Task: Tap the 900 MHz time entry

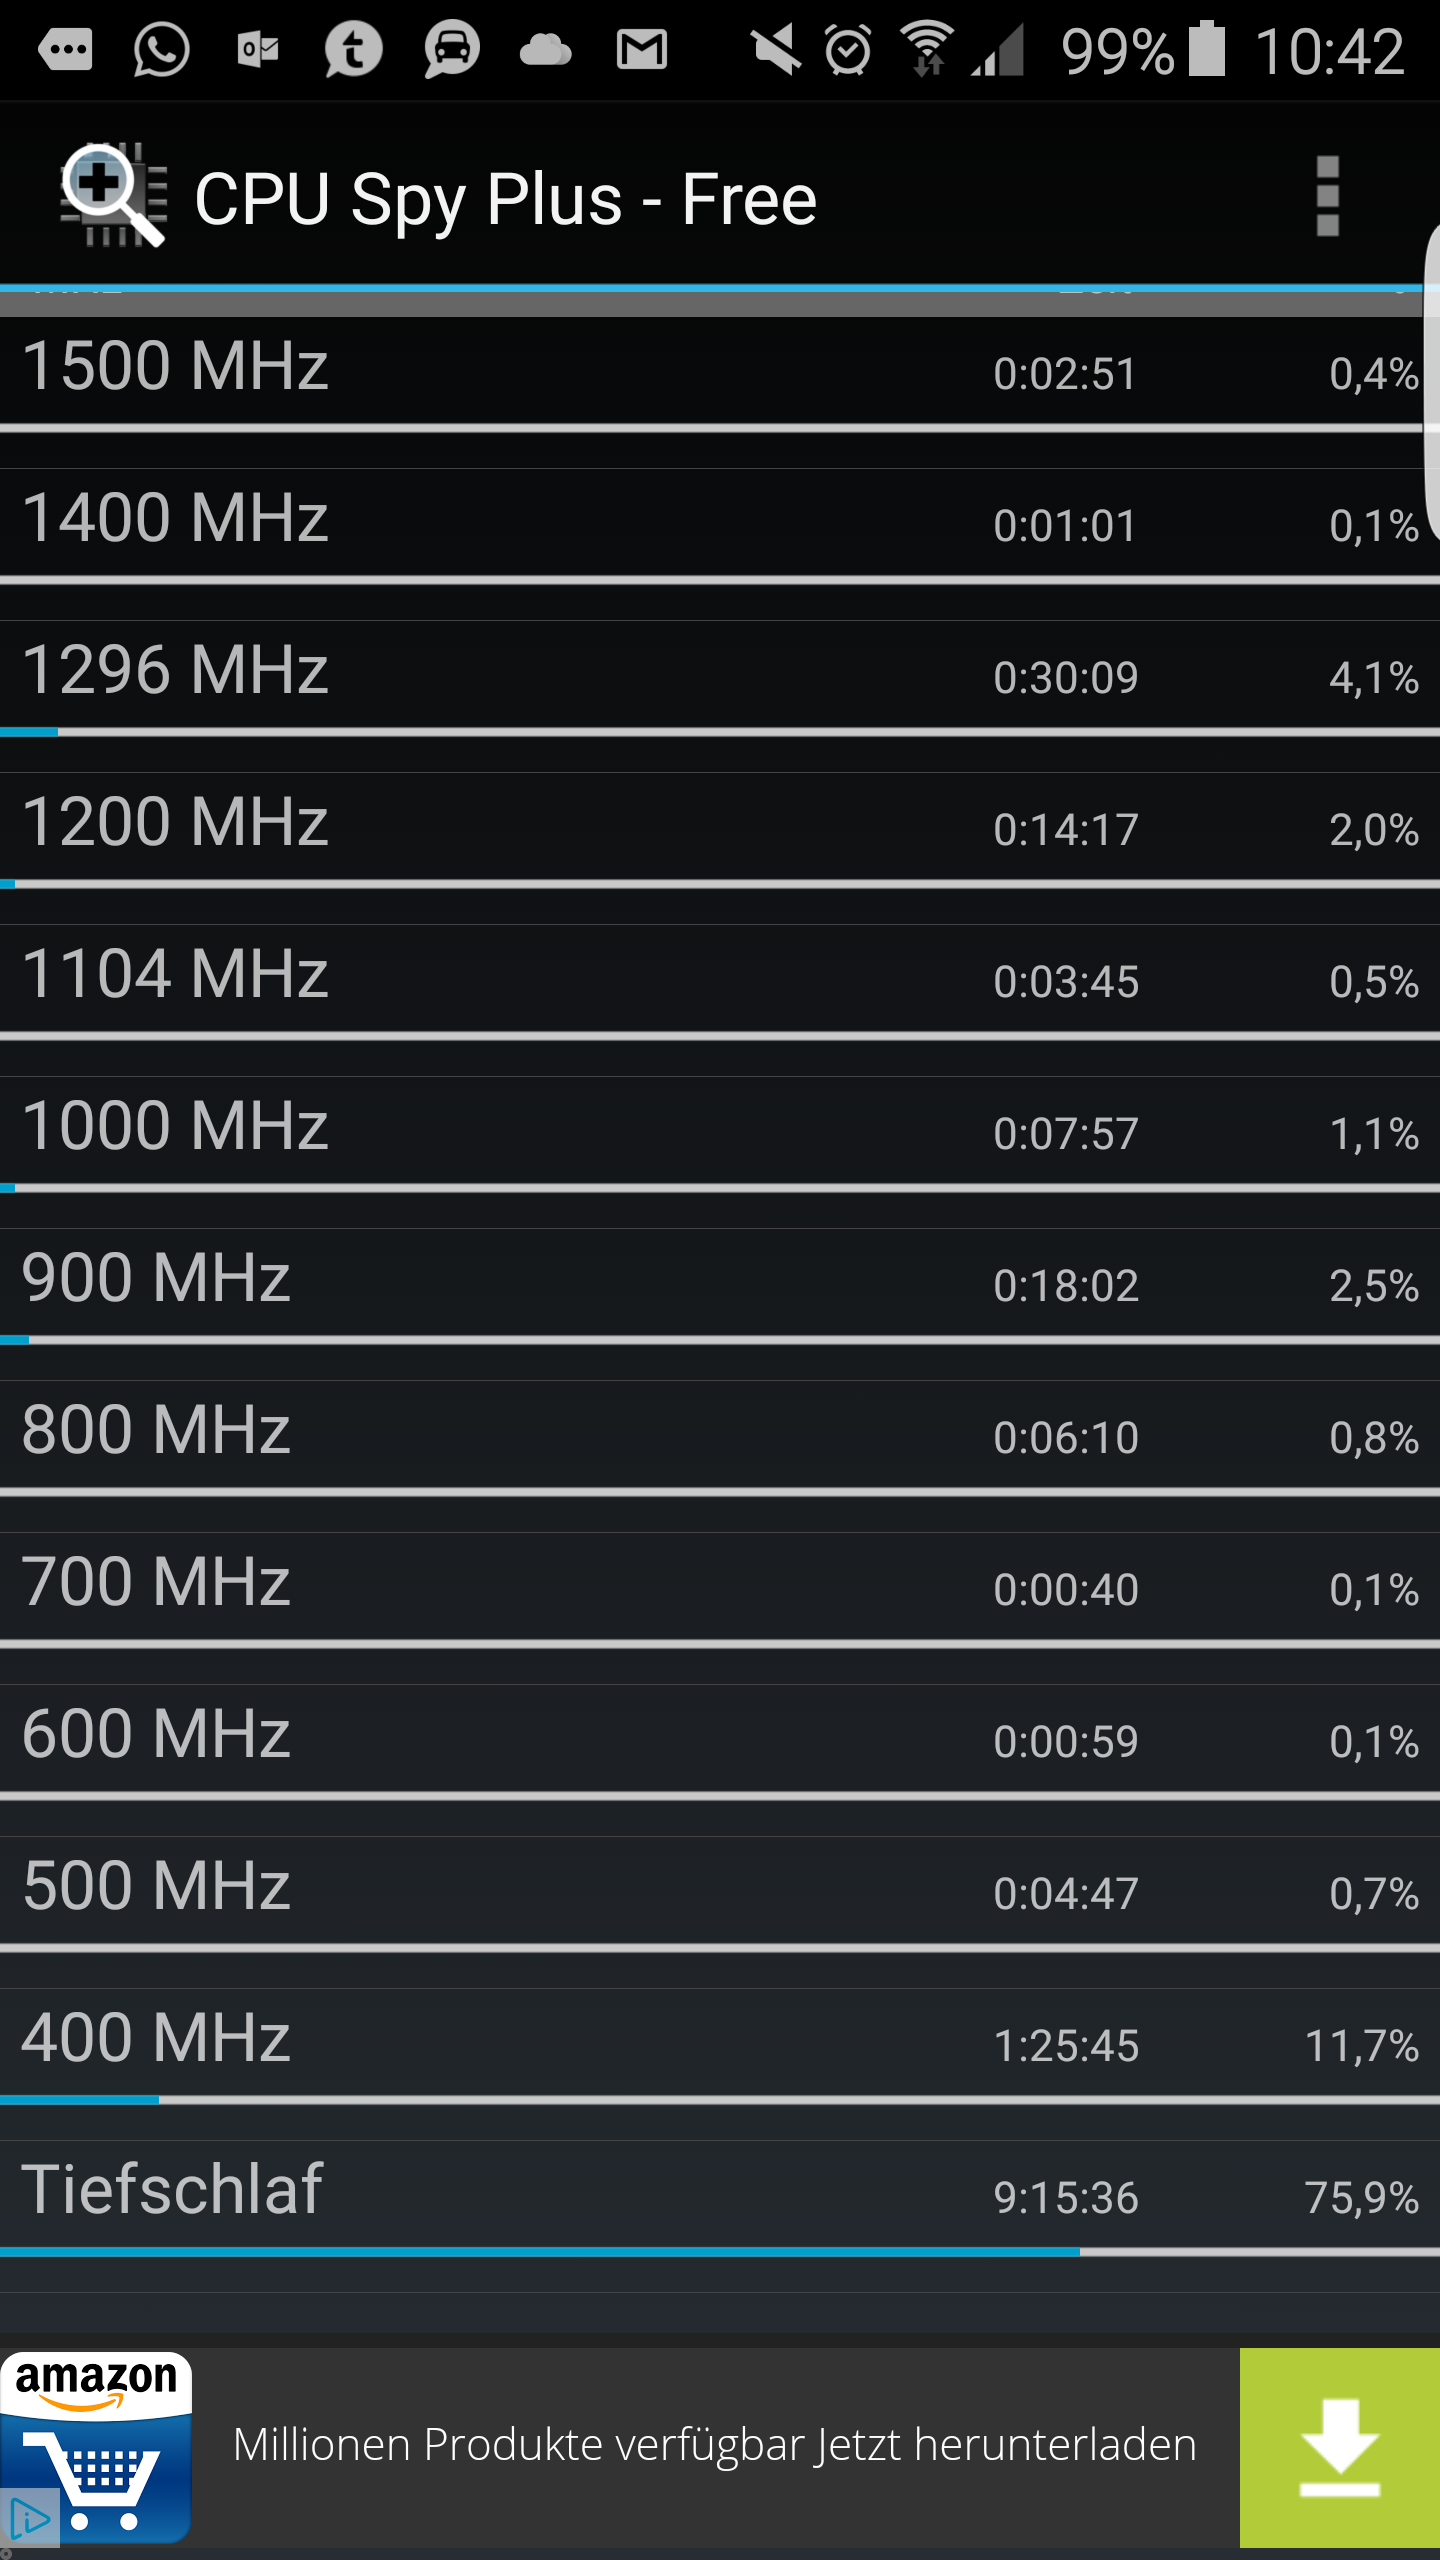Action: [x=1066, y=1286]
